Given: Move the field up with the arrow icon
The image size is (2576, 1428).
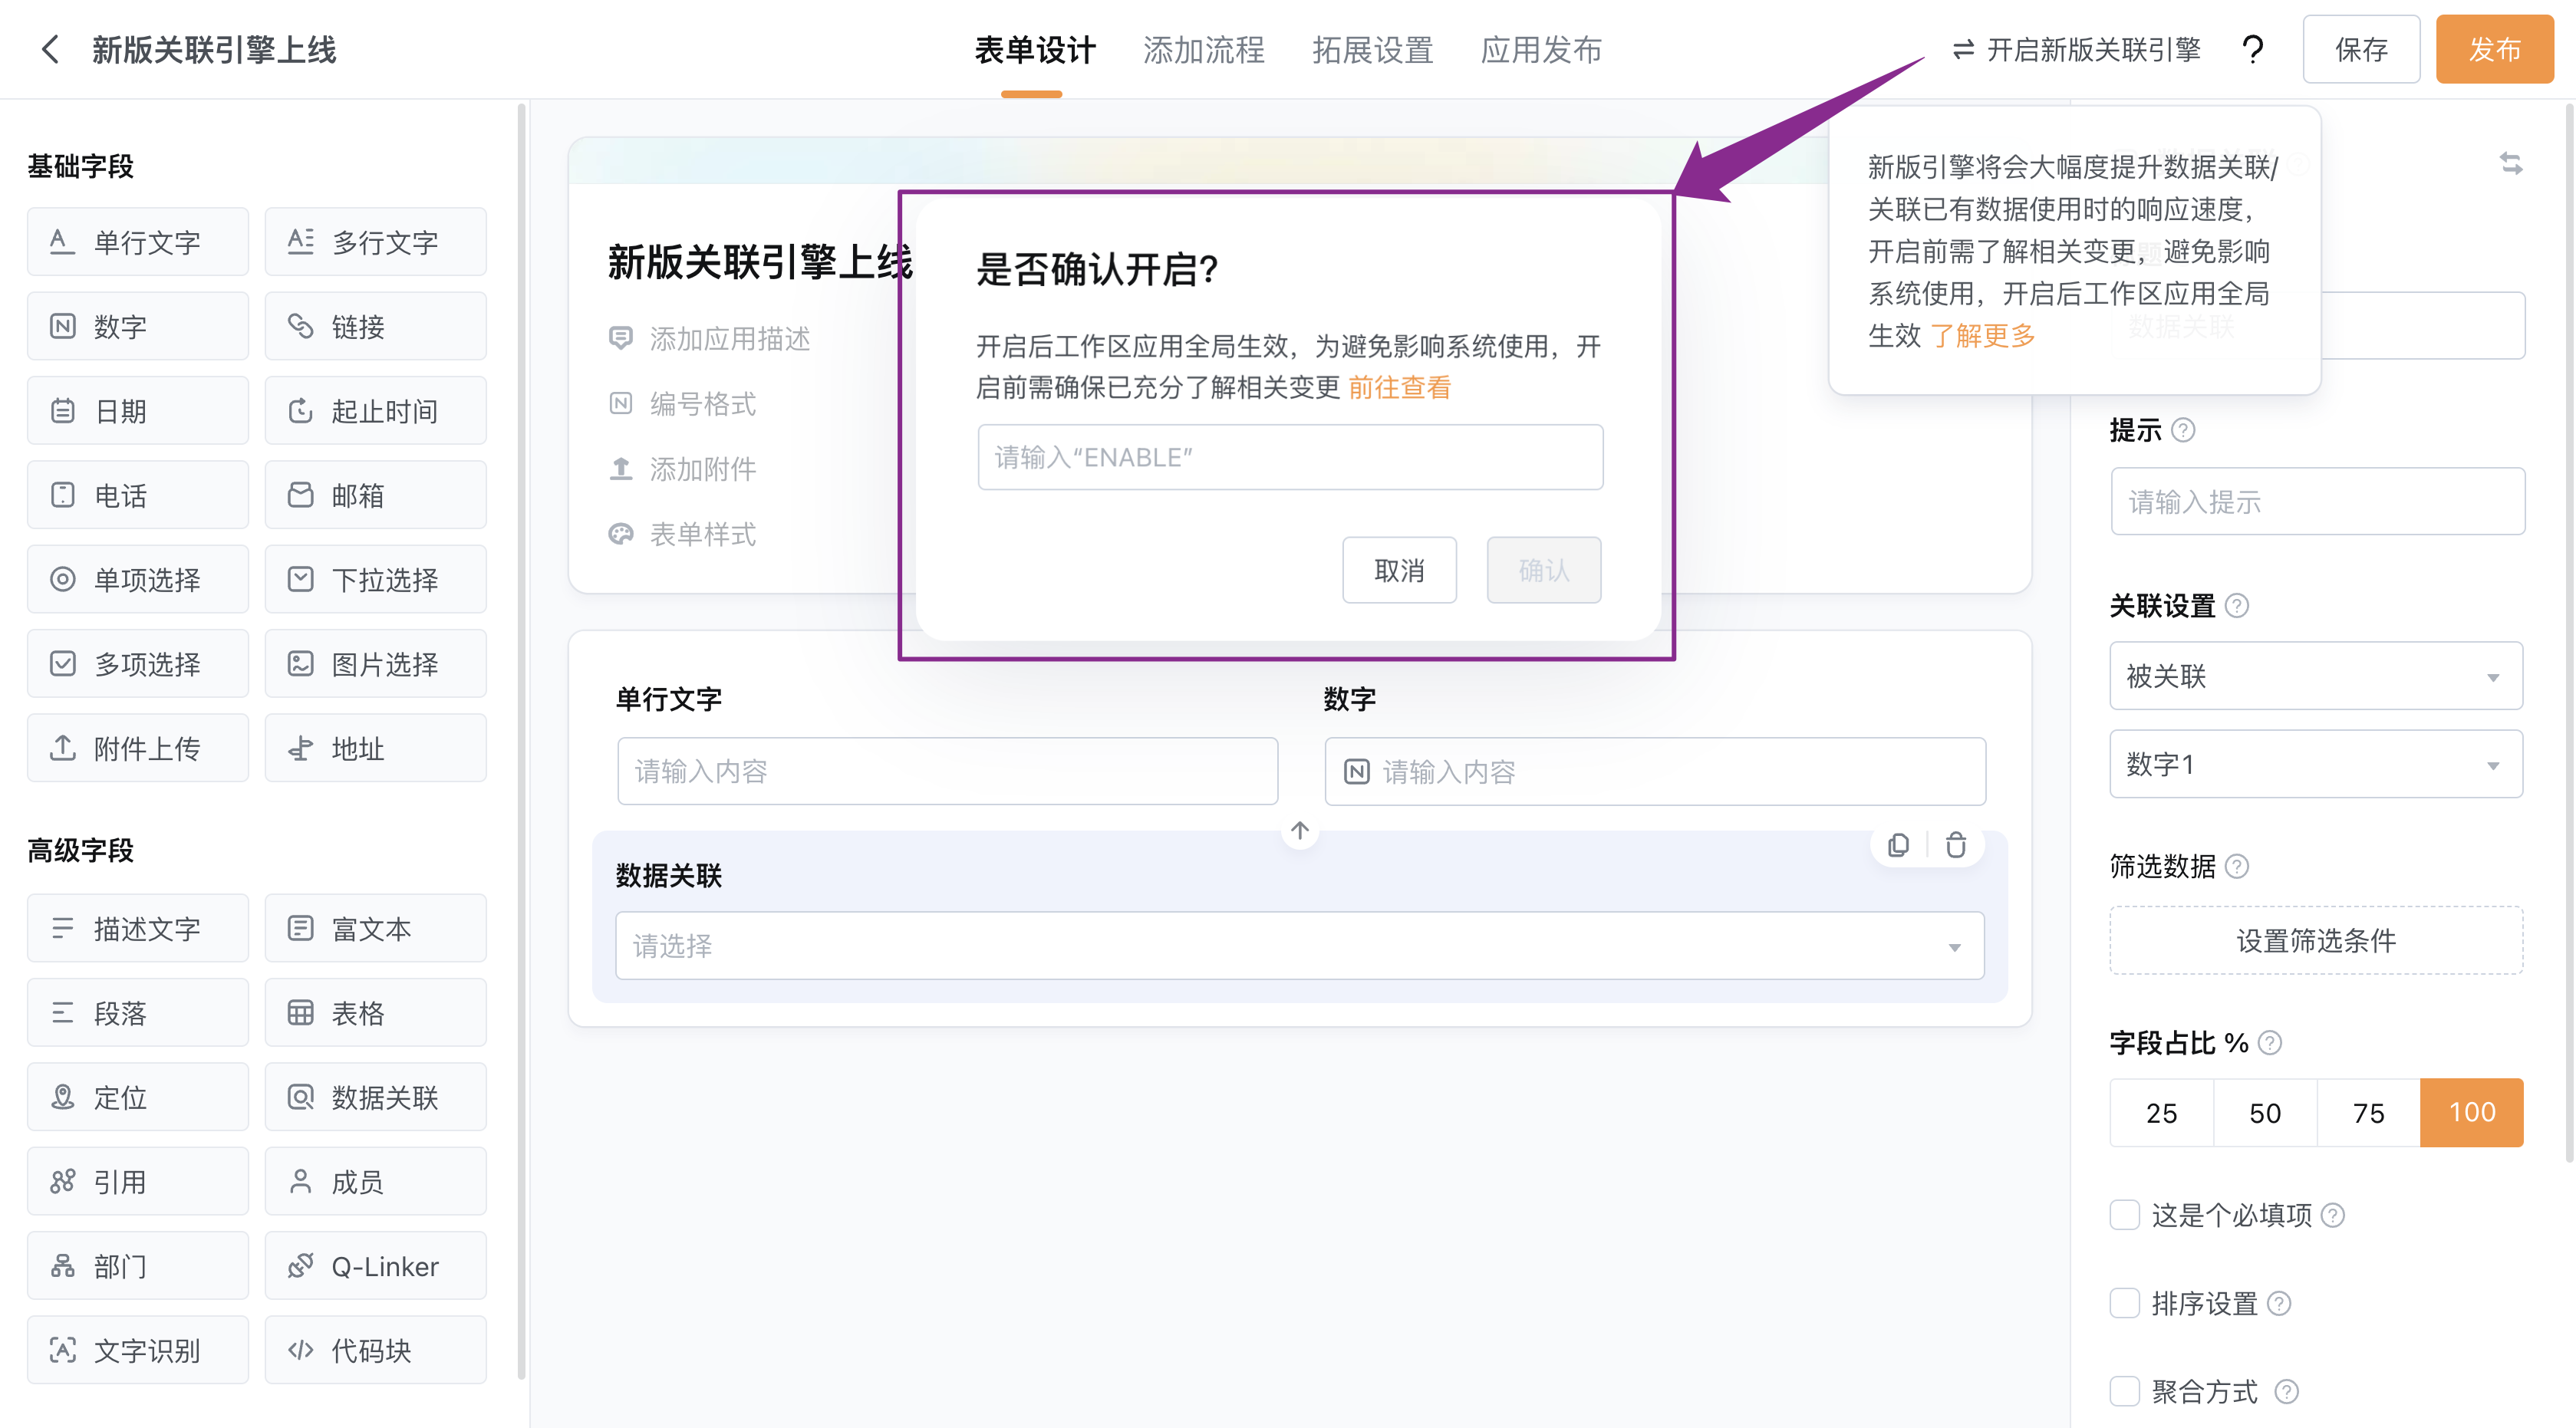Looking at the screenshot, I should 1300,831.
